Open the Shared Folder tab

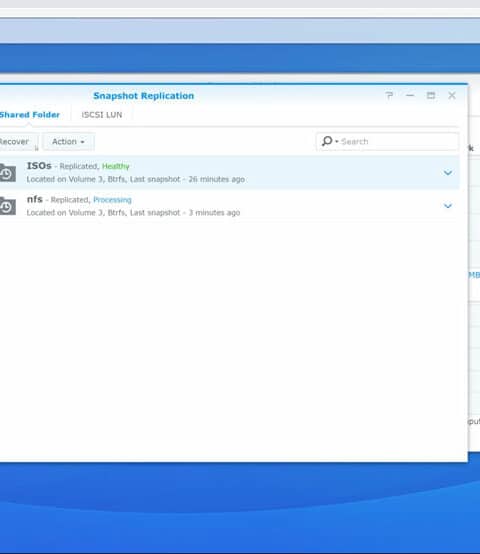click(30, 115)
